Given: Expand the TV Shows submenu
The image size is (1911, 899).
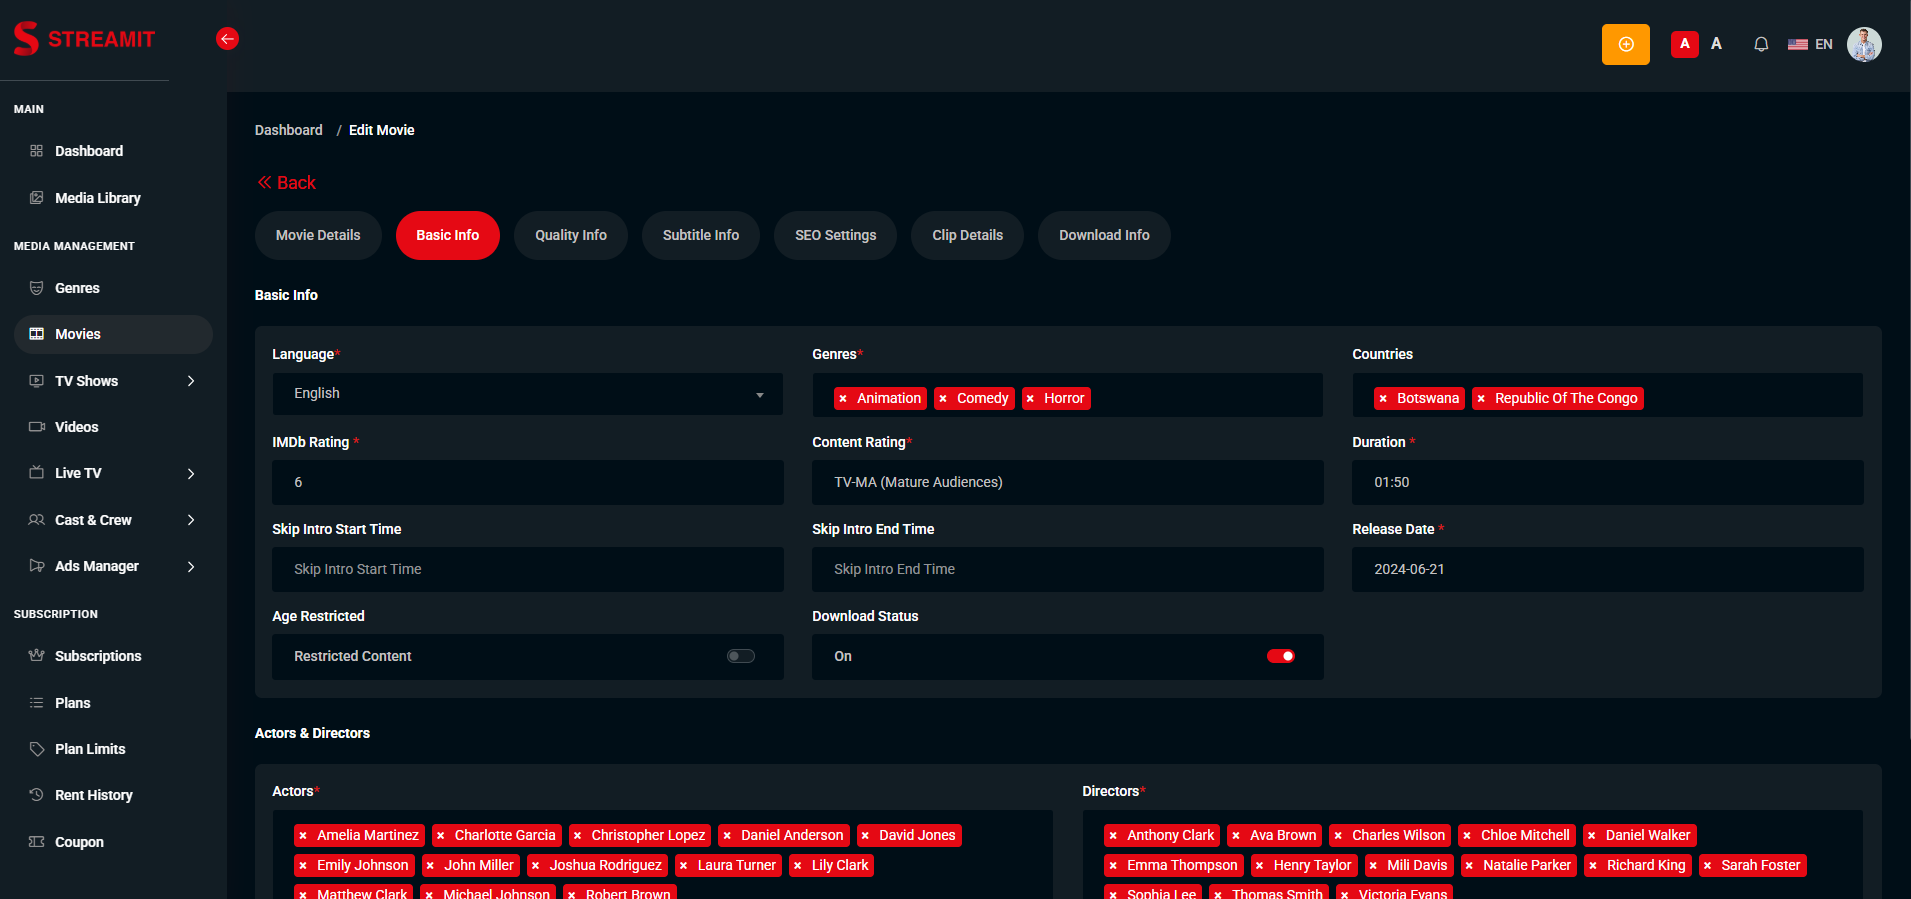Looking at the screenshot, I should (191, 381).
